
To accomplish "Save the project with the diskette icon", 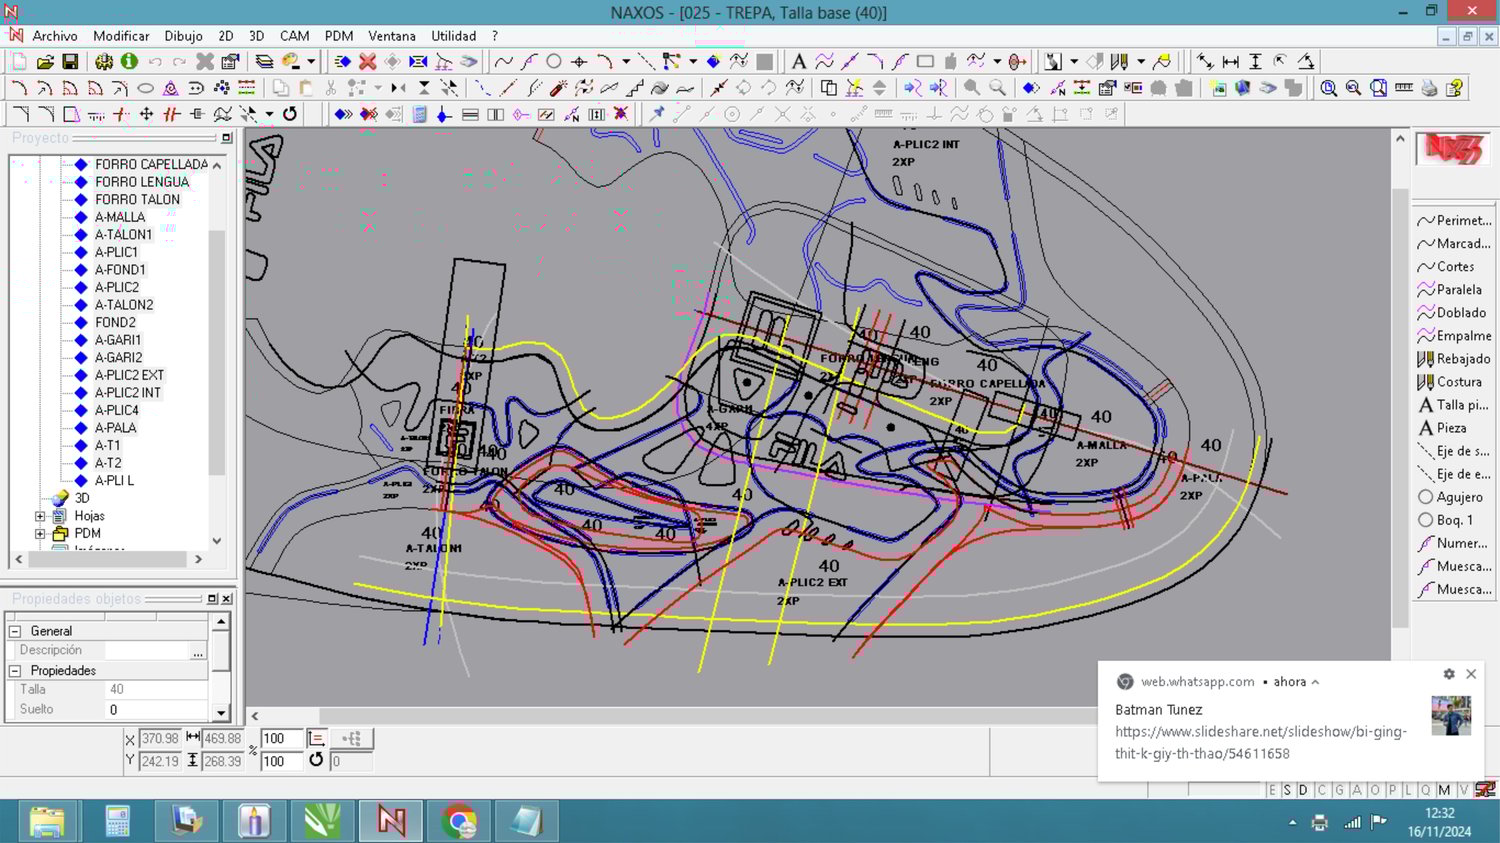I will pos(70,61).
